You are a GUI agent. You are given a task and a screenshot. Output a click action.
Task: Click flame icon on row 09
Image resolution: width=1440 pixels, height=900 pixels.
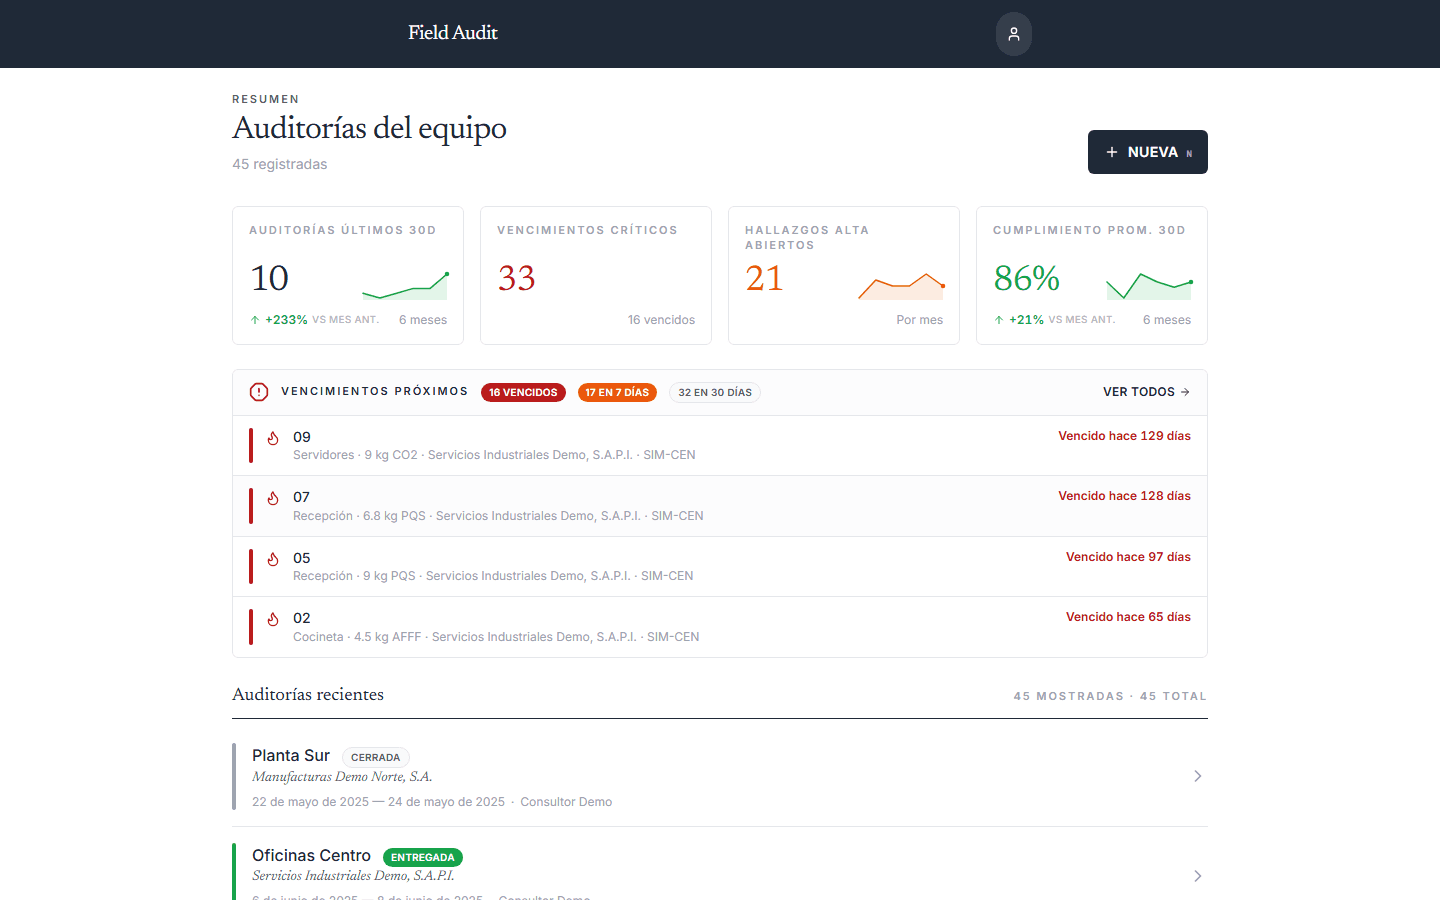pyautogui.click(x=273, y=438)
